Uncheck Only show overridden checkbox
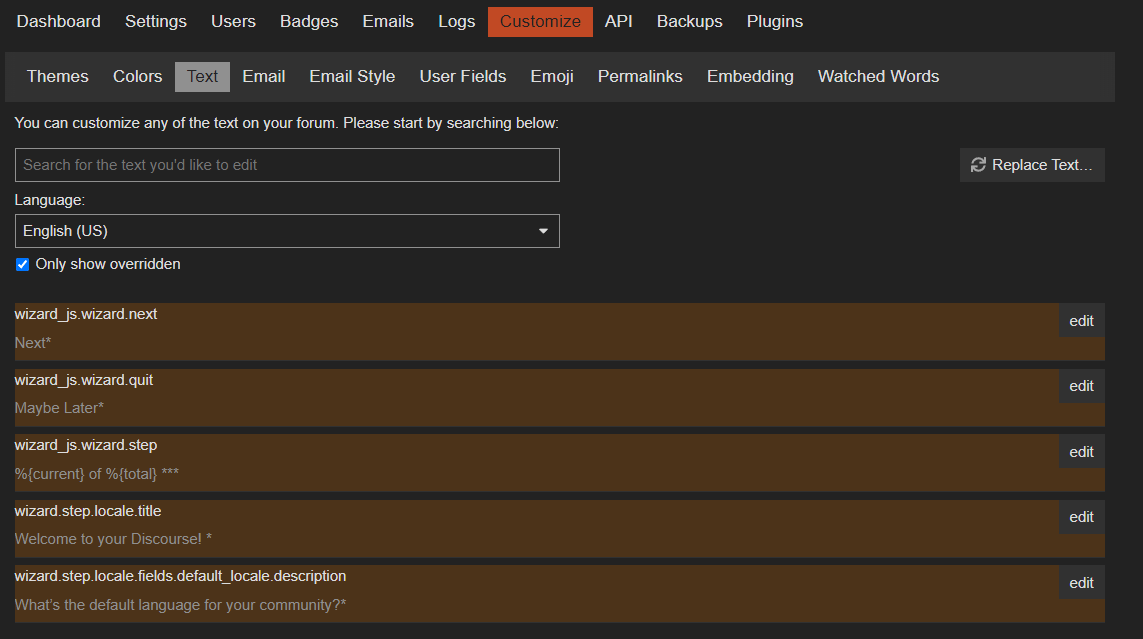This screenshot has height=639, width=1143. pyautogui.click(x=23, y=264)
